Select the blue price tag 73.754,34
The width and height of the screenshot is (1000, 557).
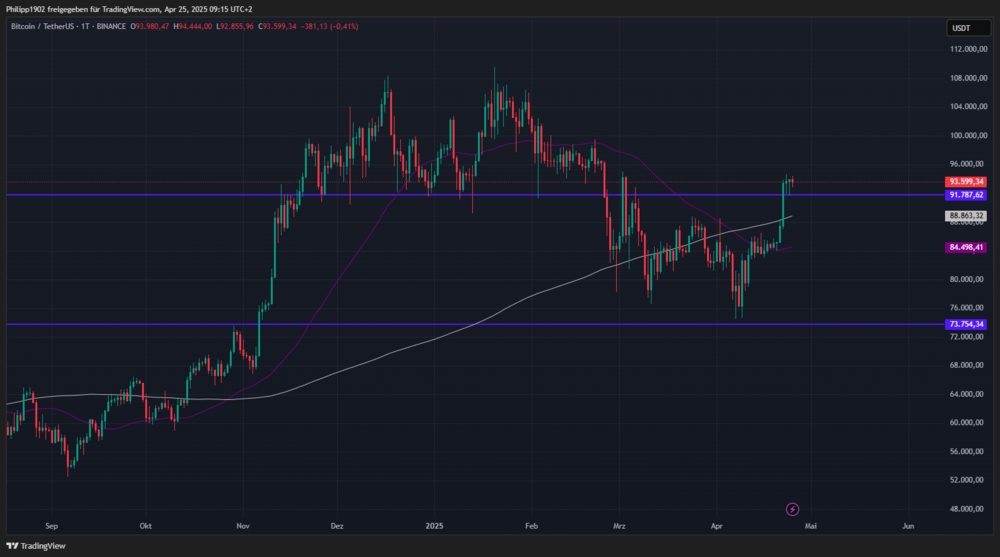966,324
